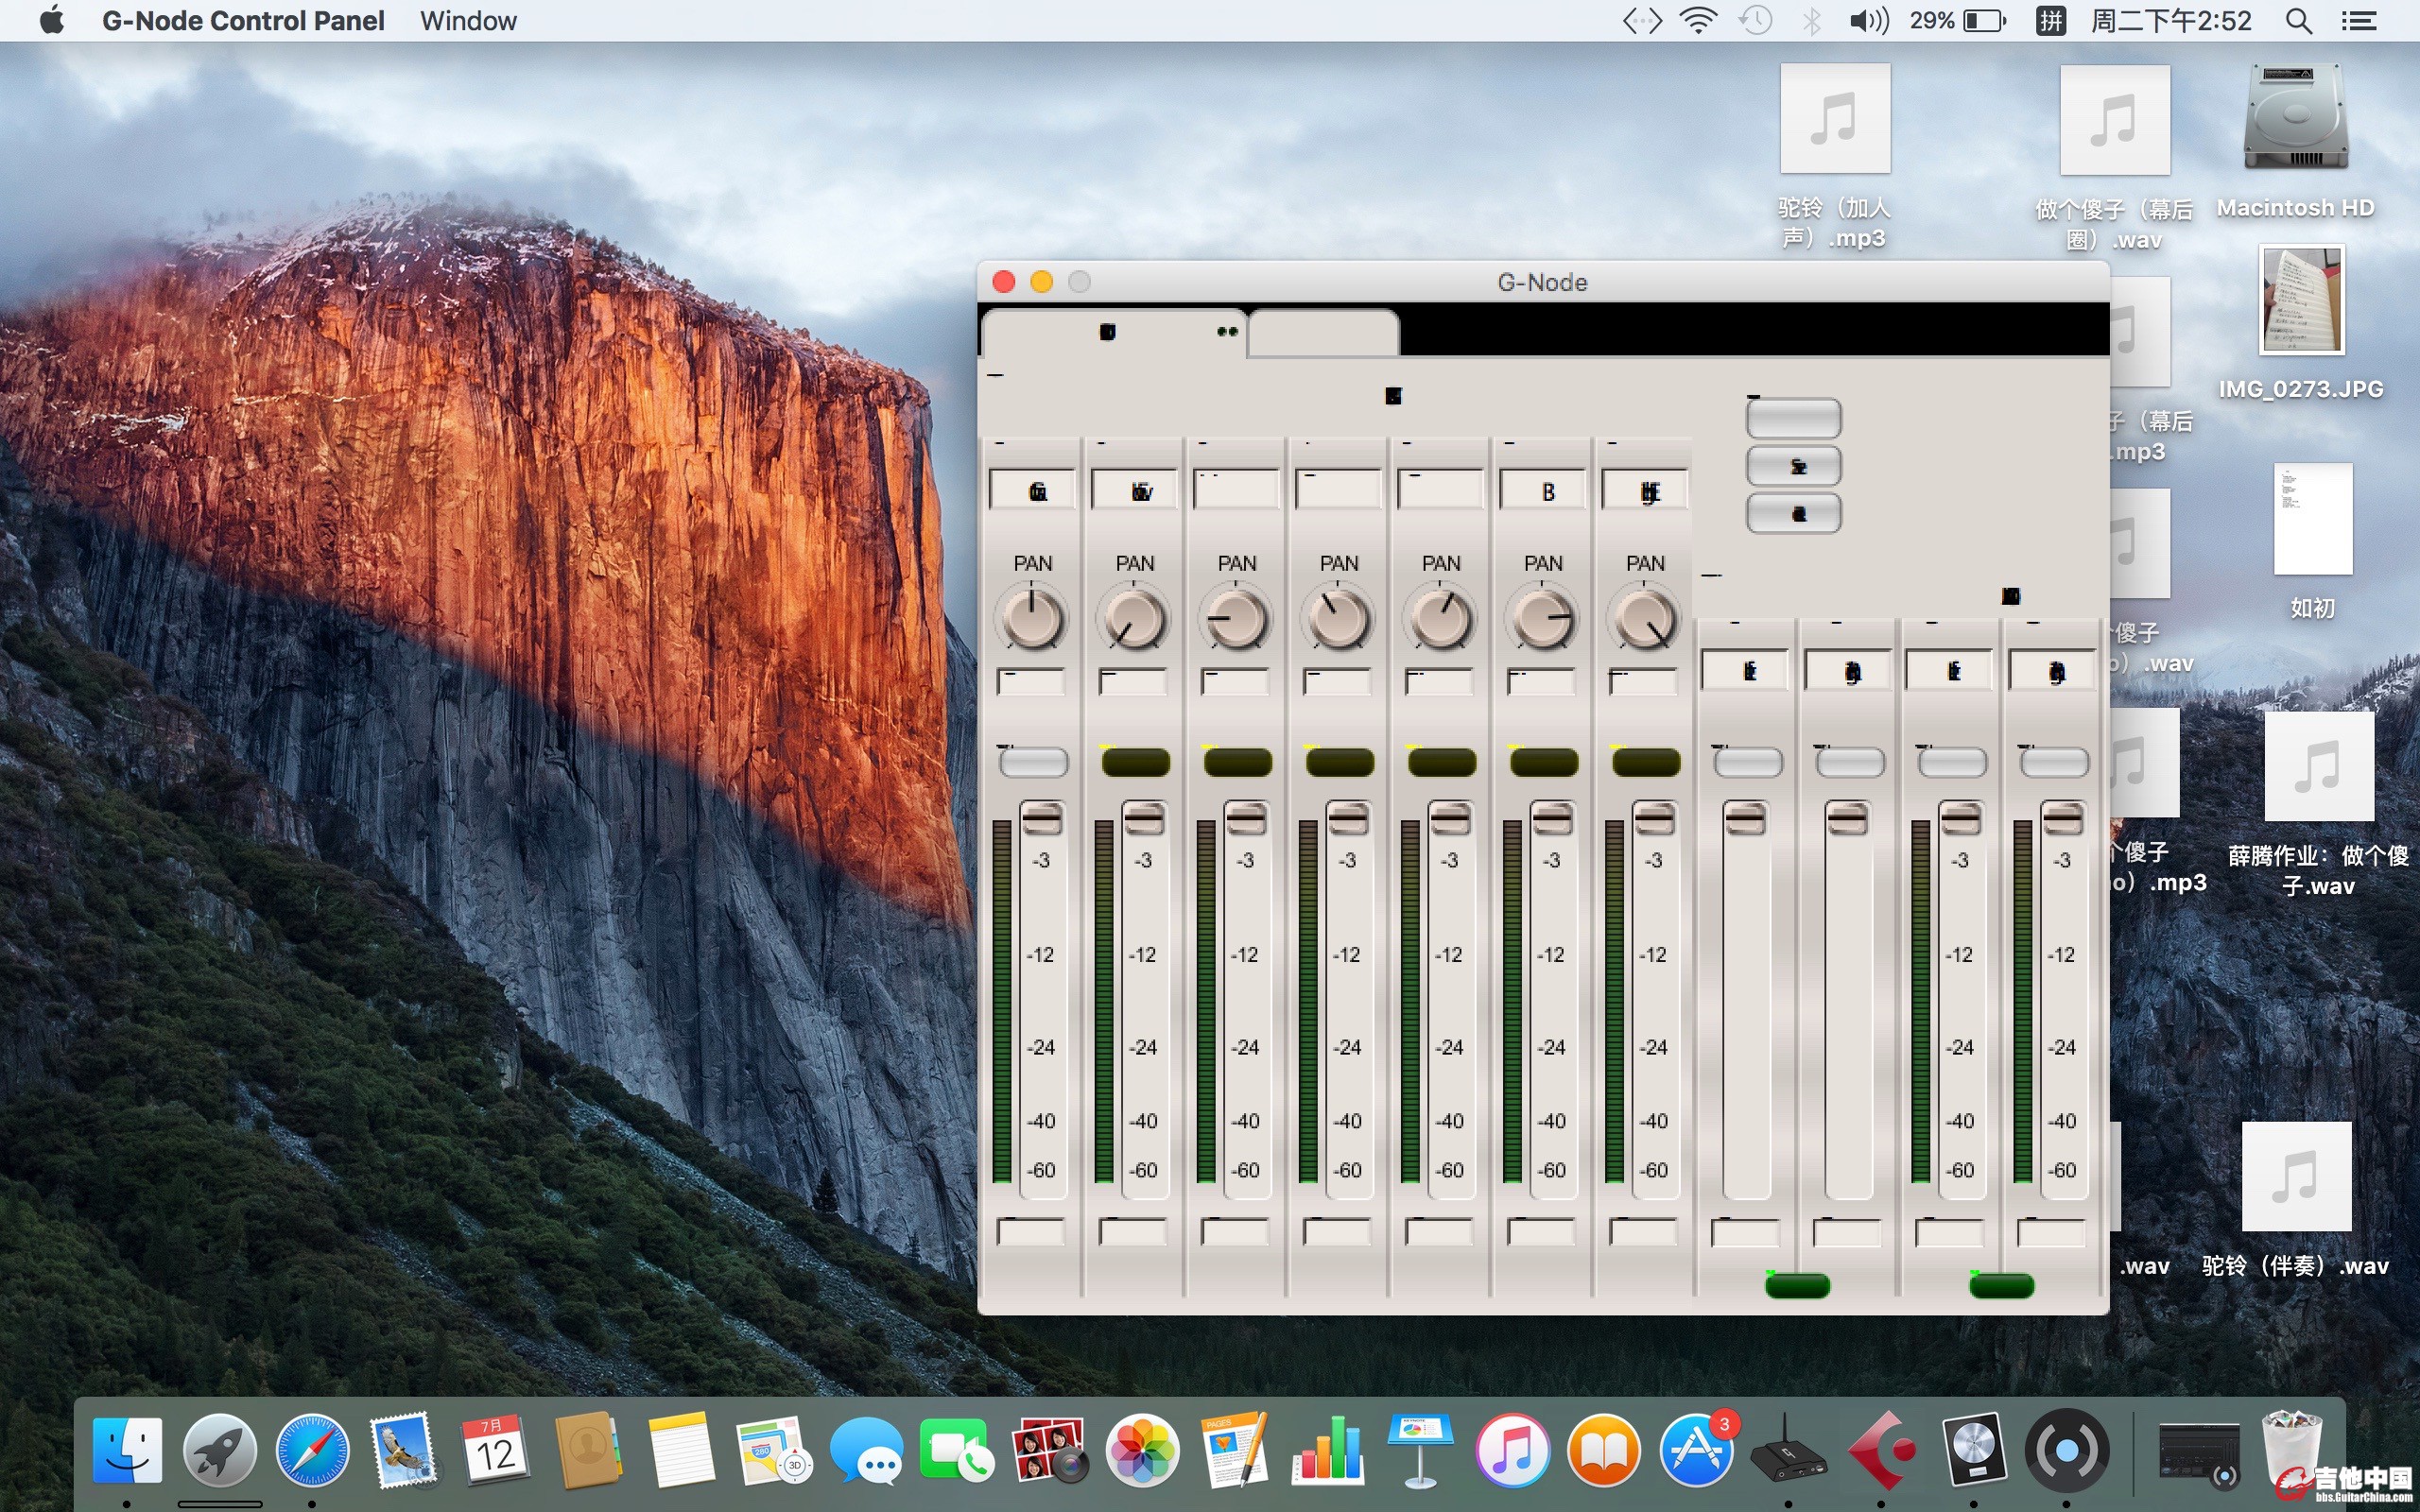This screenshot has width=2420, height=1512.
Task: Click the bottom button of three stacked buttons
Action: click(1793, 514)
